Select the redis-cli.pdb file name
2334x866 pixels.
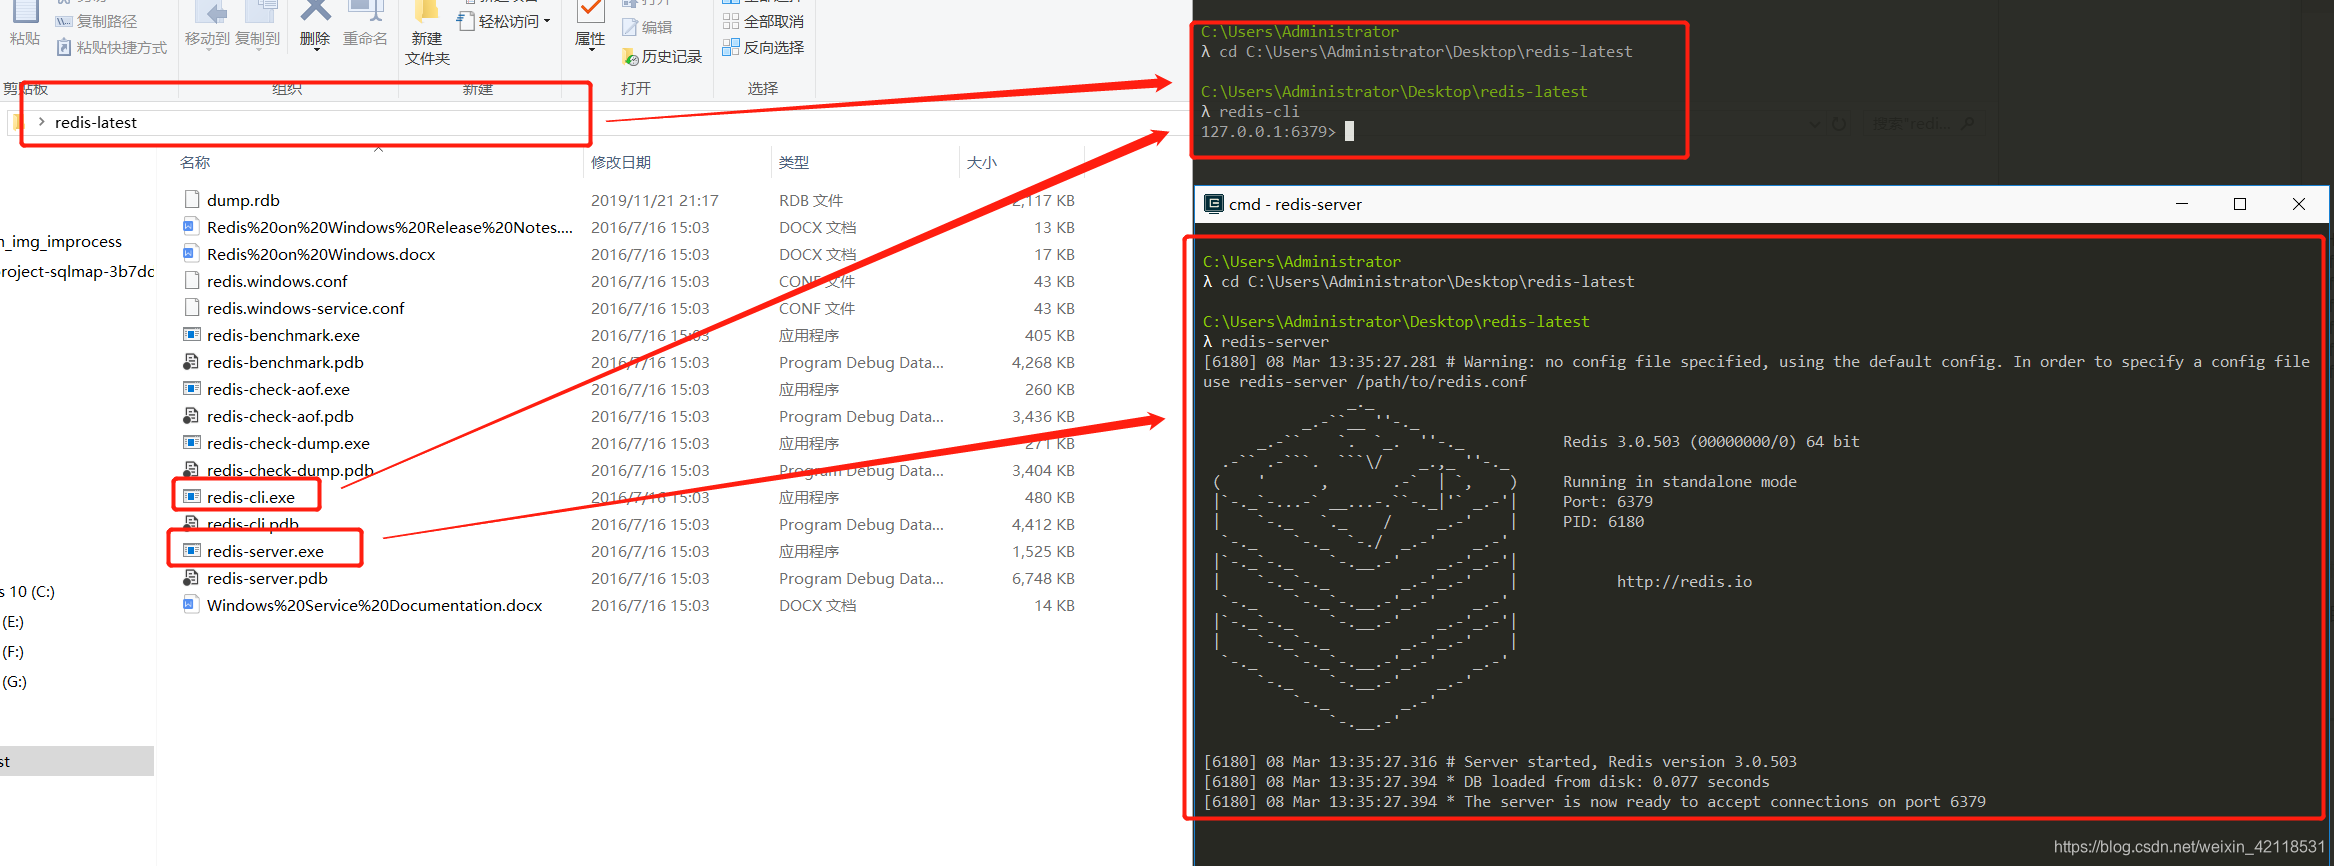coord(253,524)
